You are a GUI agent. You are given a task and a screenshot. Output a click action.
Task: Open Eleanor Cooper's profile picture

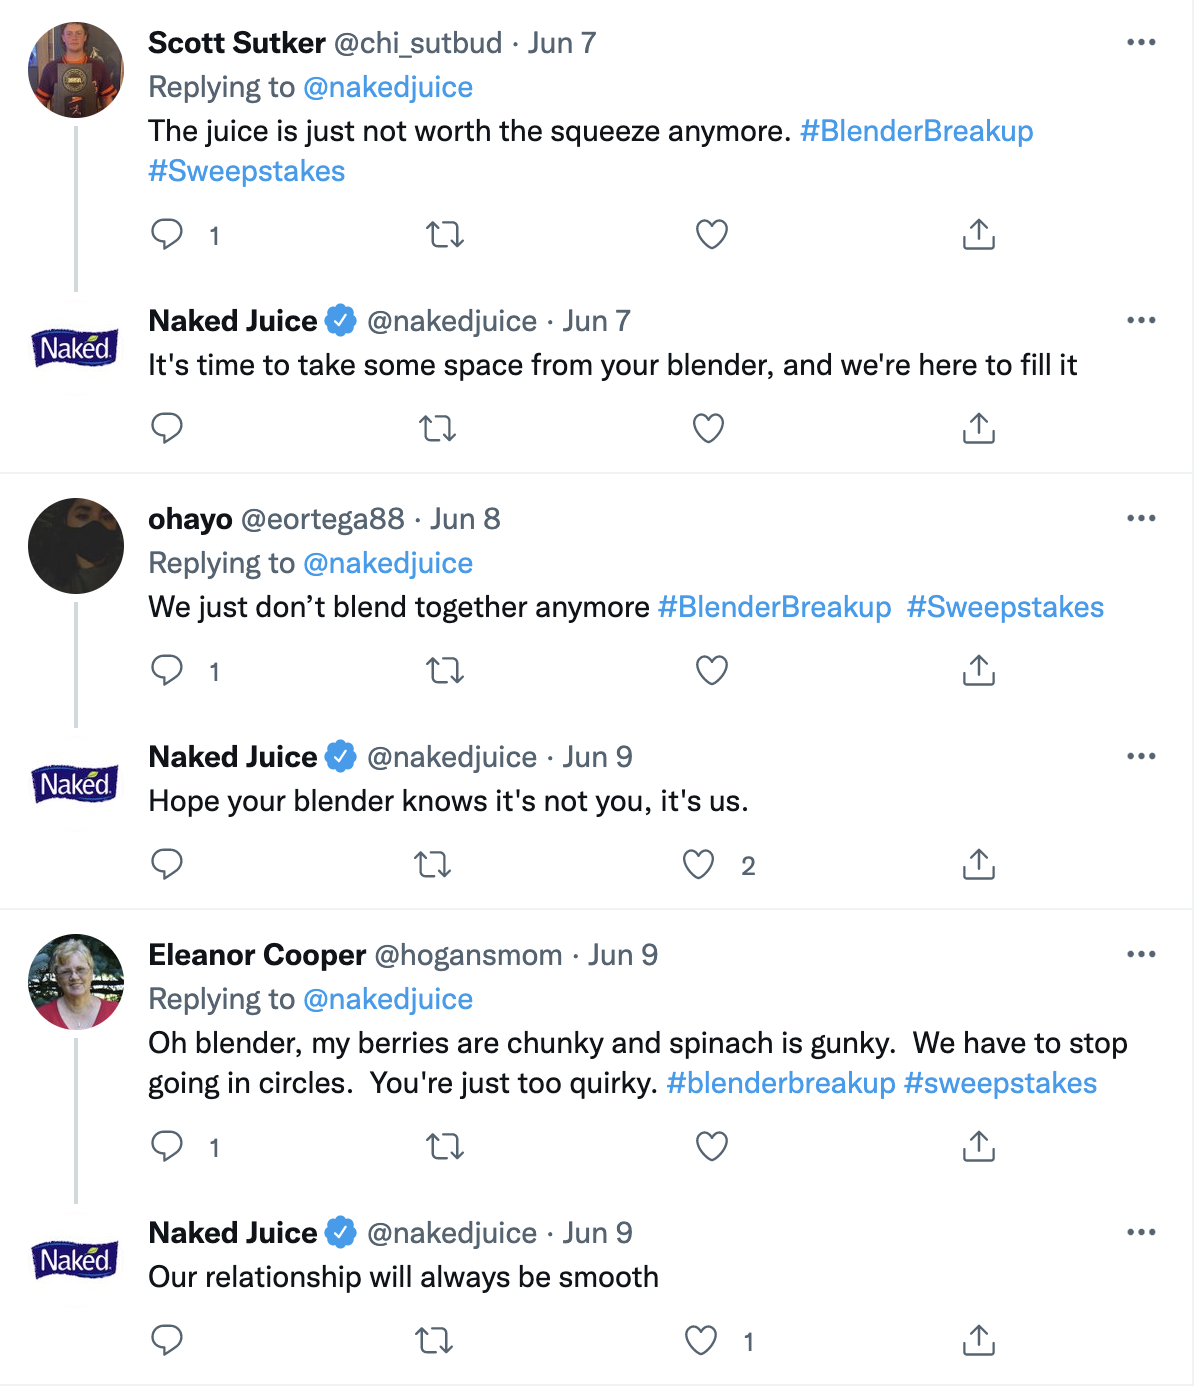click(x=76, y=982)
